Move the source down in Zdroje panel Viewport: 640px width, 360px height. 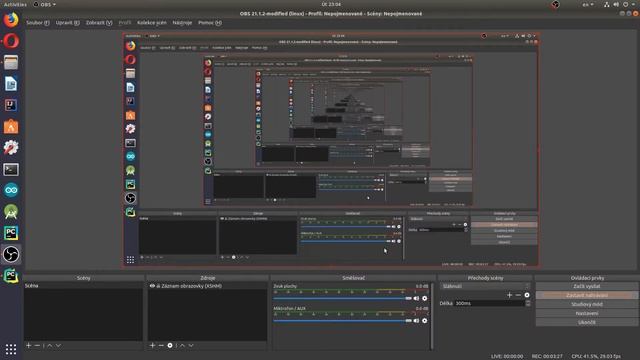tap(191, 345)
